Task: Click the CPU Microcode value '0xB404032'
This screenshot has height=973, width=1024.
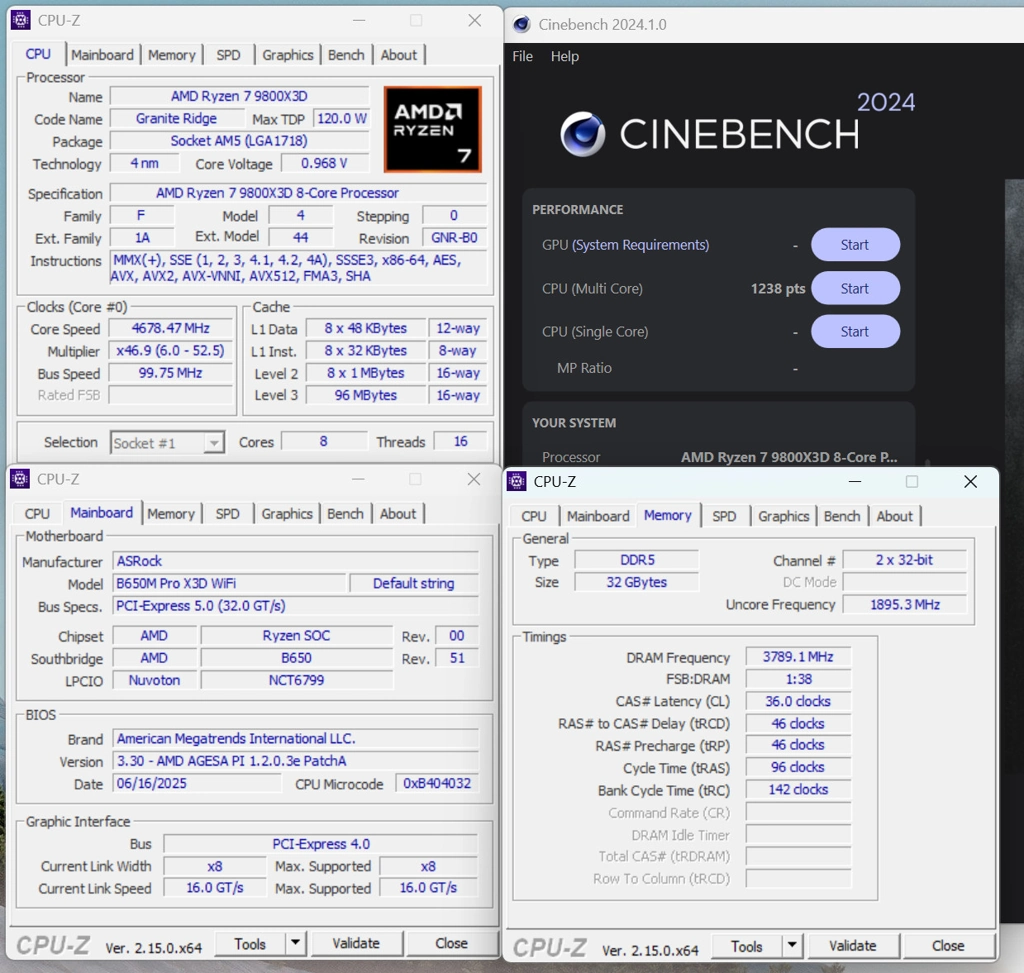Action: coord(437,783)
